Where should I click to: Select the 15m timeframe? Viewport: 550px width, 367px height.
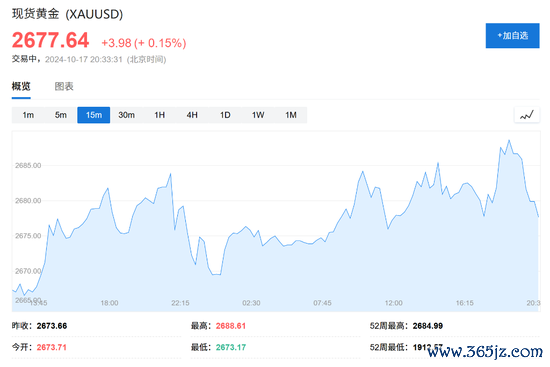[94, 115]
